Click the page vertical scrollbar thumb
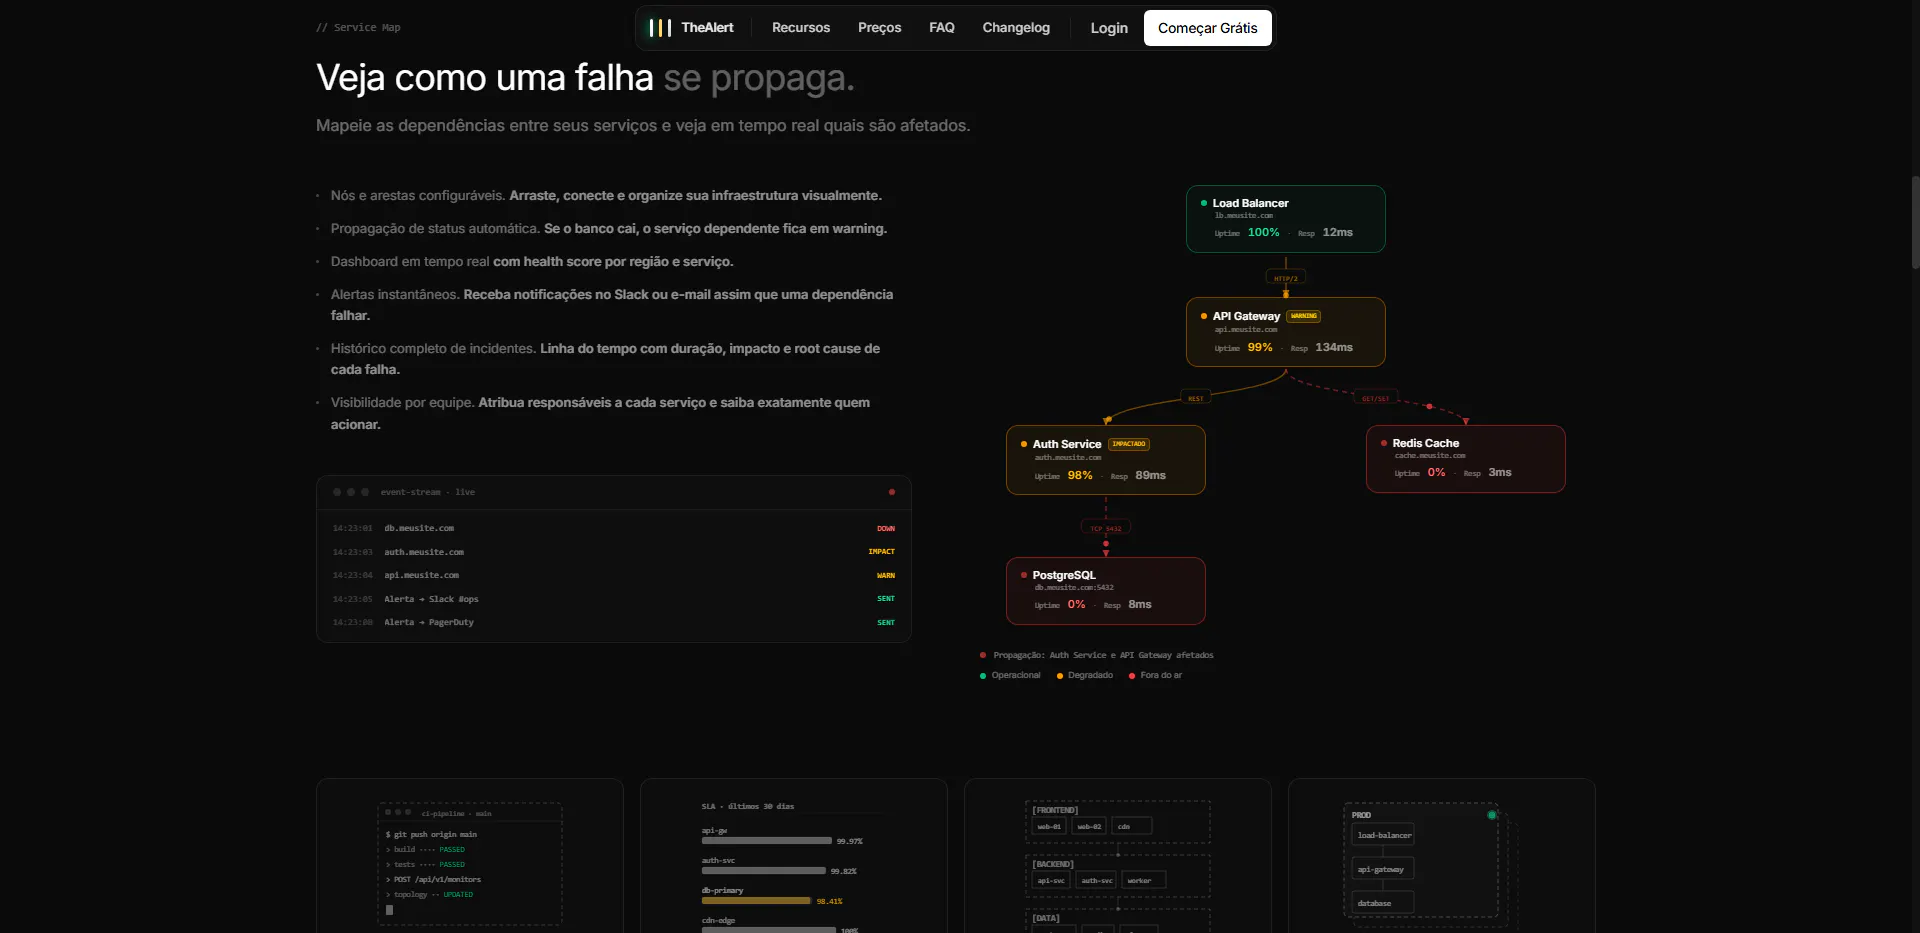The image size is (1920, 933). tap(1915, 222)
